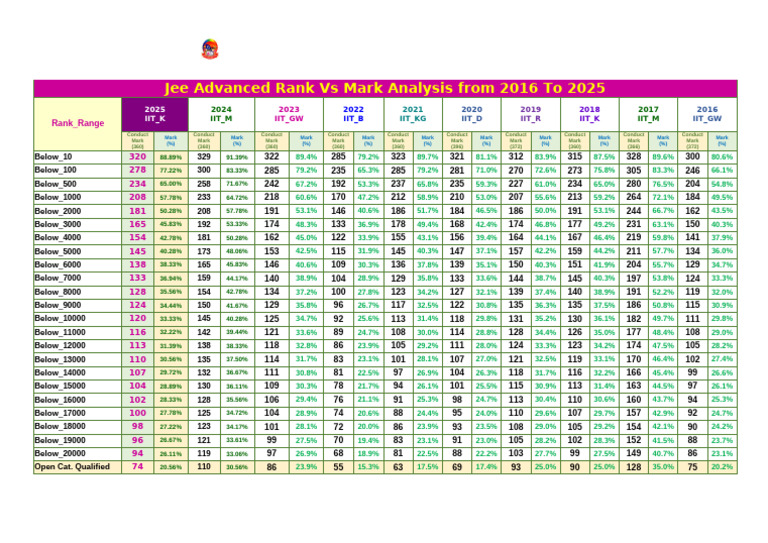This screenshot has height=543, width=768.
Task: Select the 'Below_12000' row label
Action: 60,345
